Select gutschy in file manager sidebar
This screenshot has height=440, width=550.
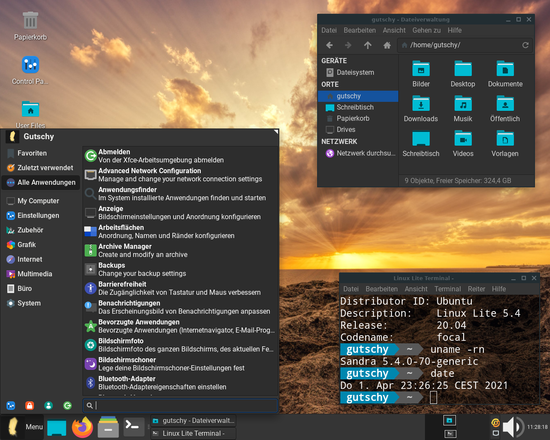pyautogui.click(x=358, y=96)
